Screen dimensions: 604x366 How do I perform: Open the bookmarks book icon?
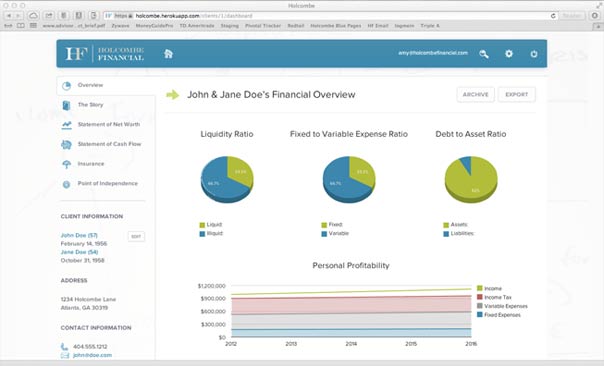21,26
